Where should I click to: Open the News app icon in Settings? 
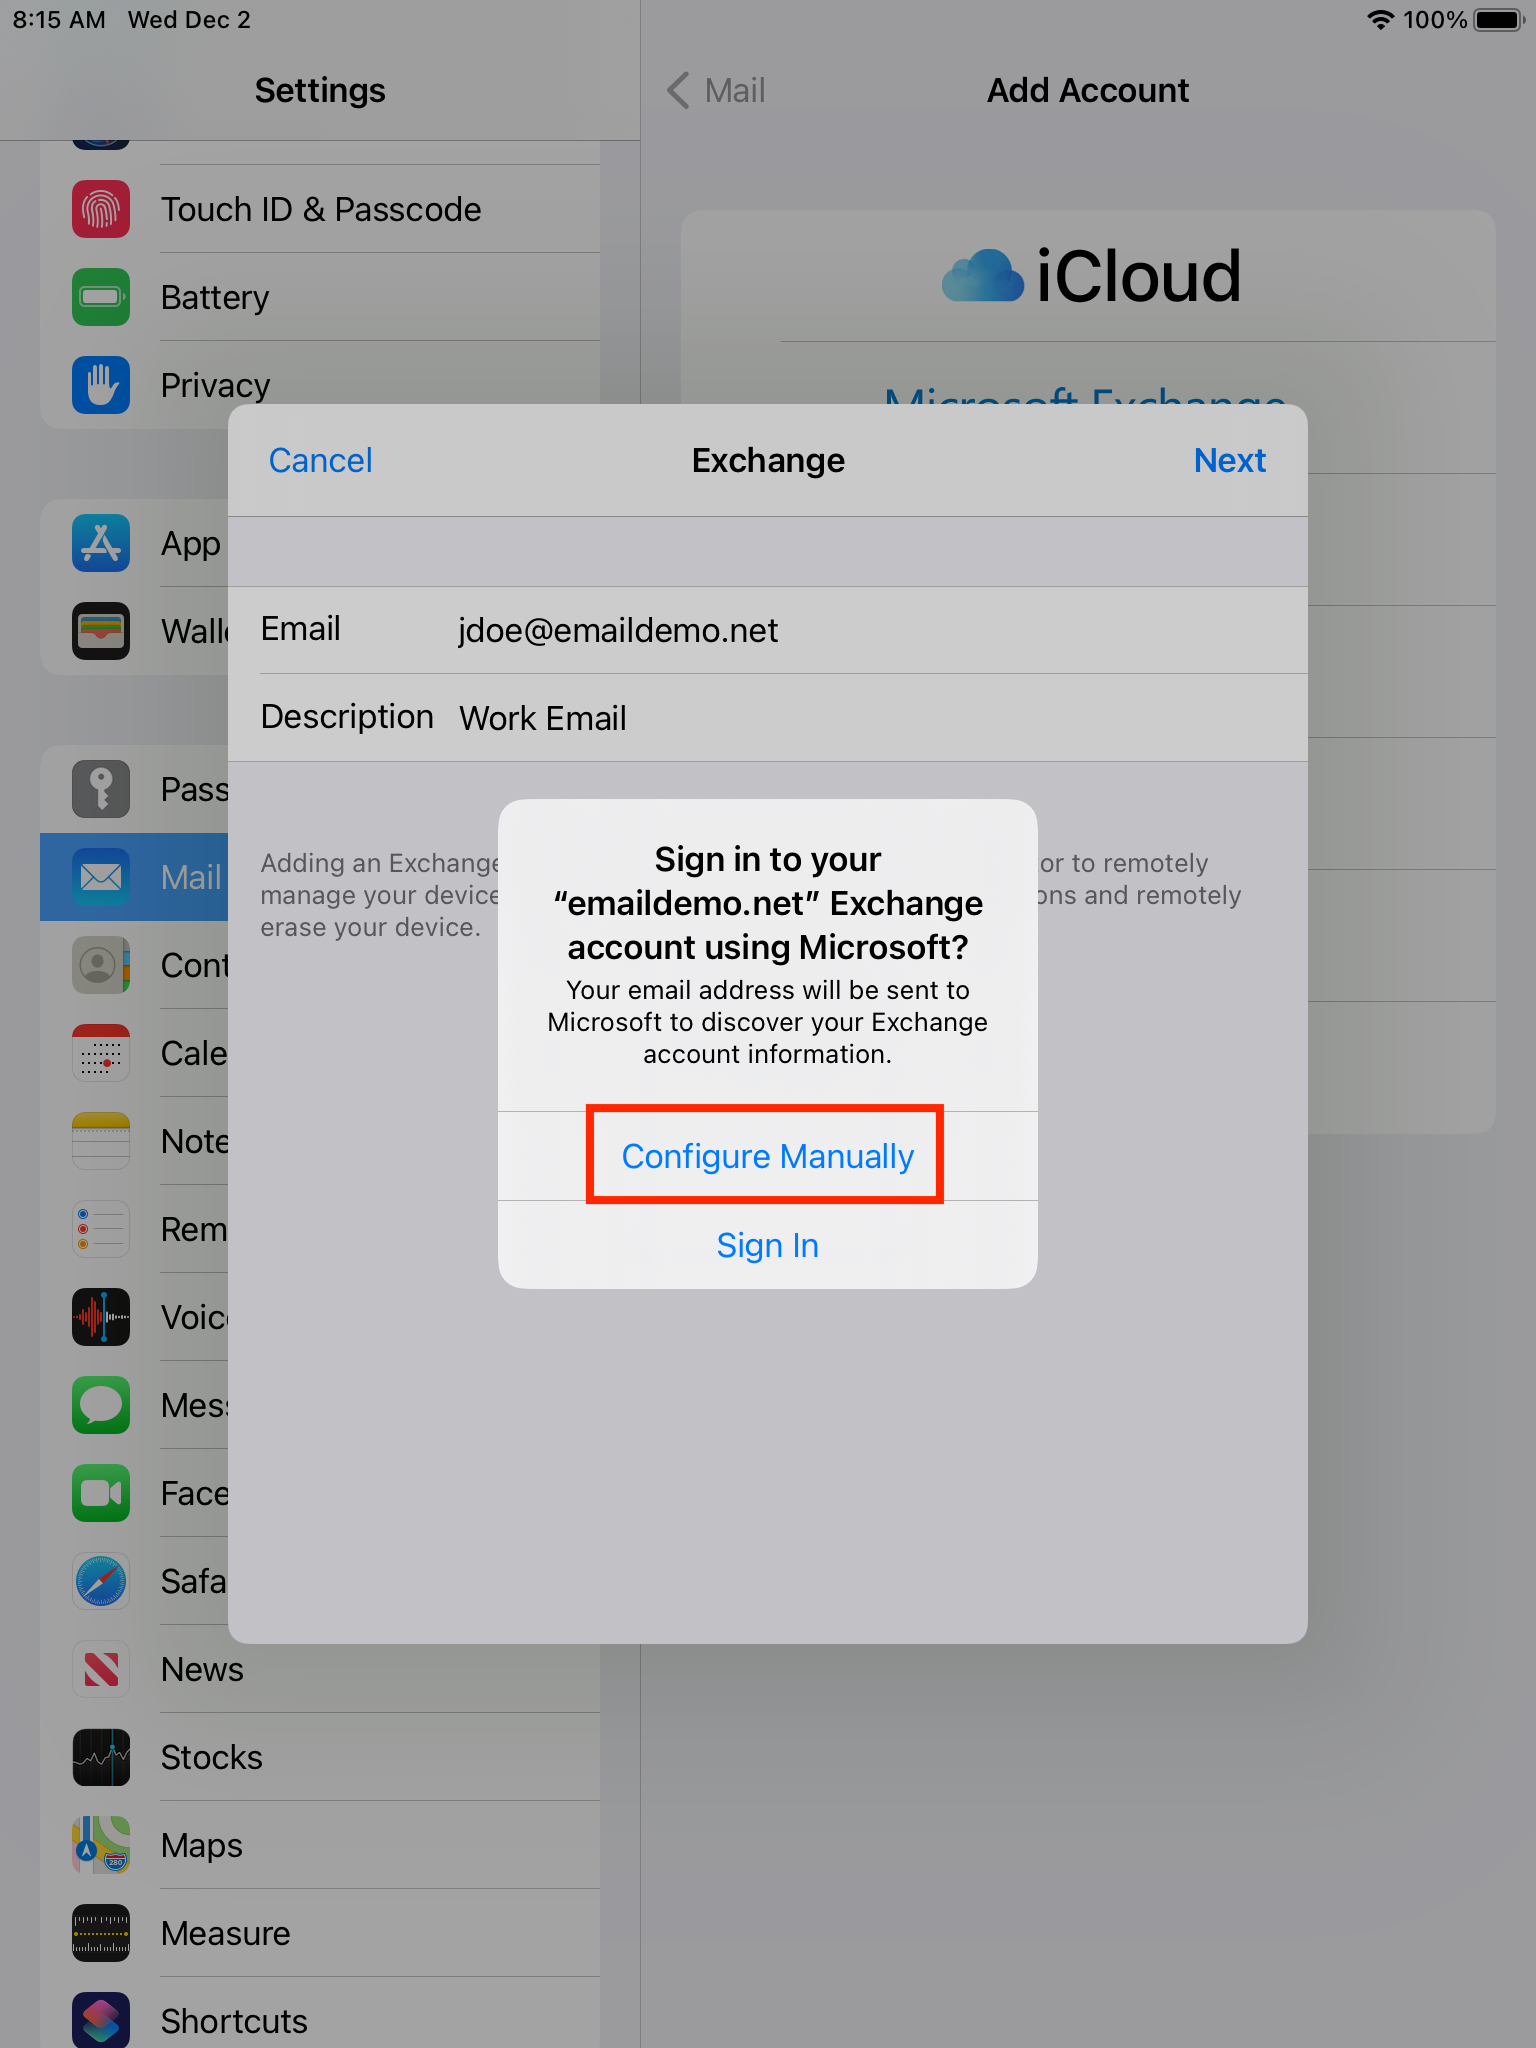(101, 1669)
